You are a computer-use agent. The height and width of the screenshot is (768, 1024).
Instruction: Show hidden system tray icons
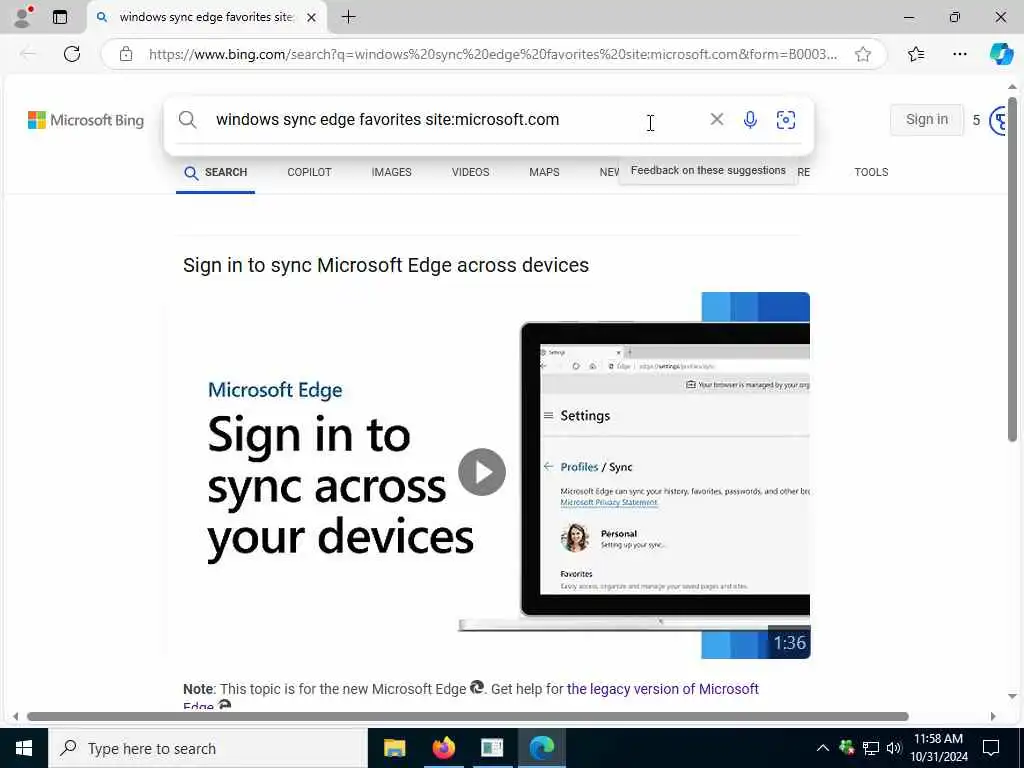tap(823, 748)
